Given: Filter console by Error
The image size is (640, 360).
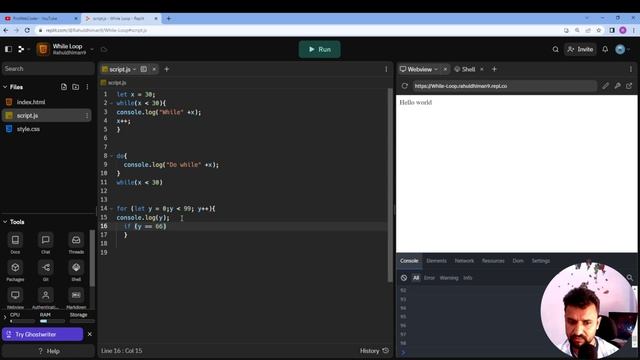Looking at the screenshot, I should tap(429, 278).
